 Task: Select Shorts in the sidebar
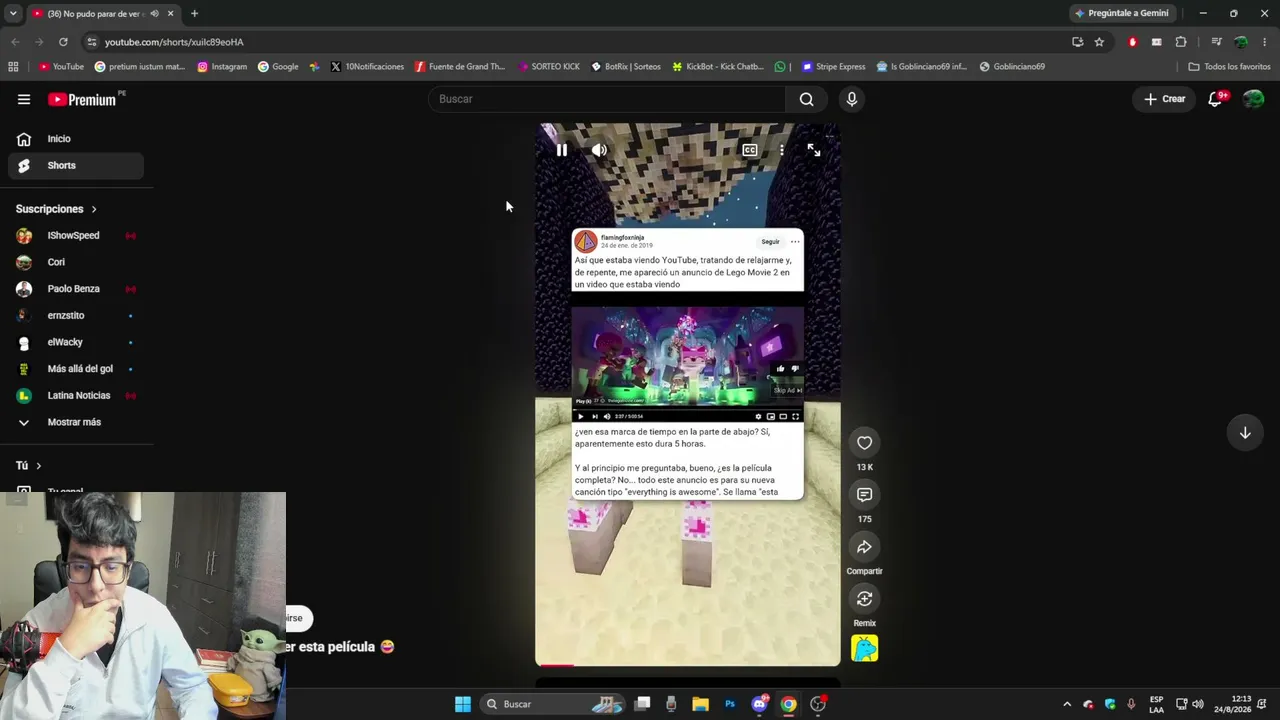point(75,166)
